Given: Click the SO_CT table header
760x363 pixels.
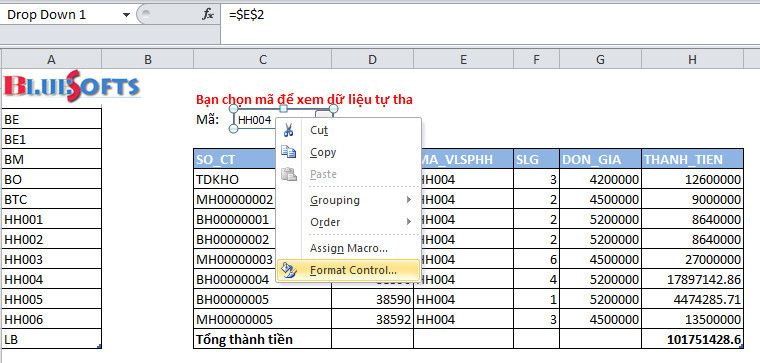Looking at the screenshot, I should tap(235, 159).
